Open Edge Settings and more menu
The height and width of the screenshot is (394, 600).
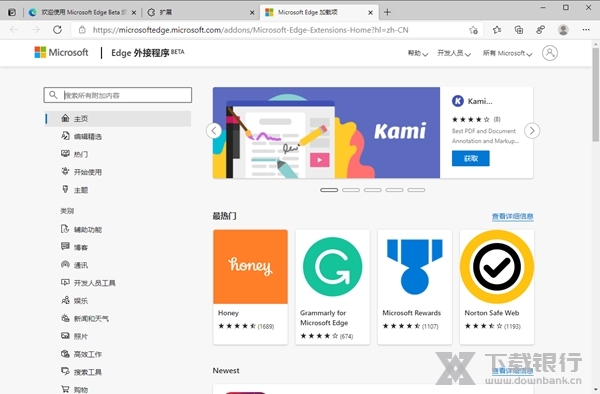tap(586, 30)
